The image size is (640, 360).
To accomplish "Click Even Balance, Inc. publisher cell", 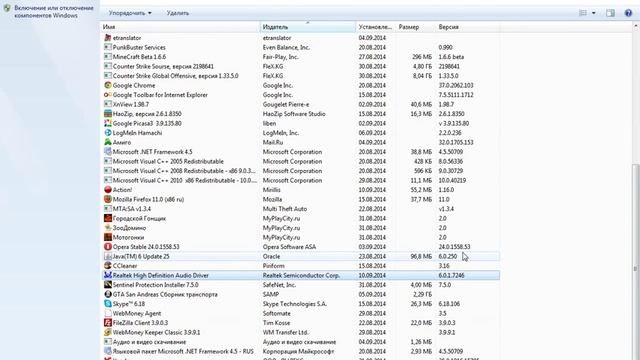I will coord(286,47).
